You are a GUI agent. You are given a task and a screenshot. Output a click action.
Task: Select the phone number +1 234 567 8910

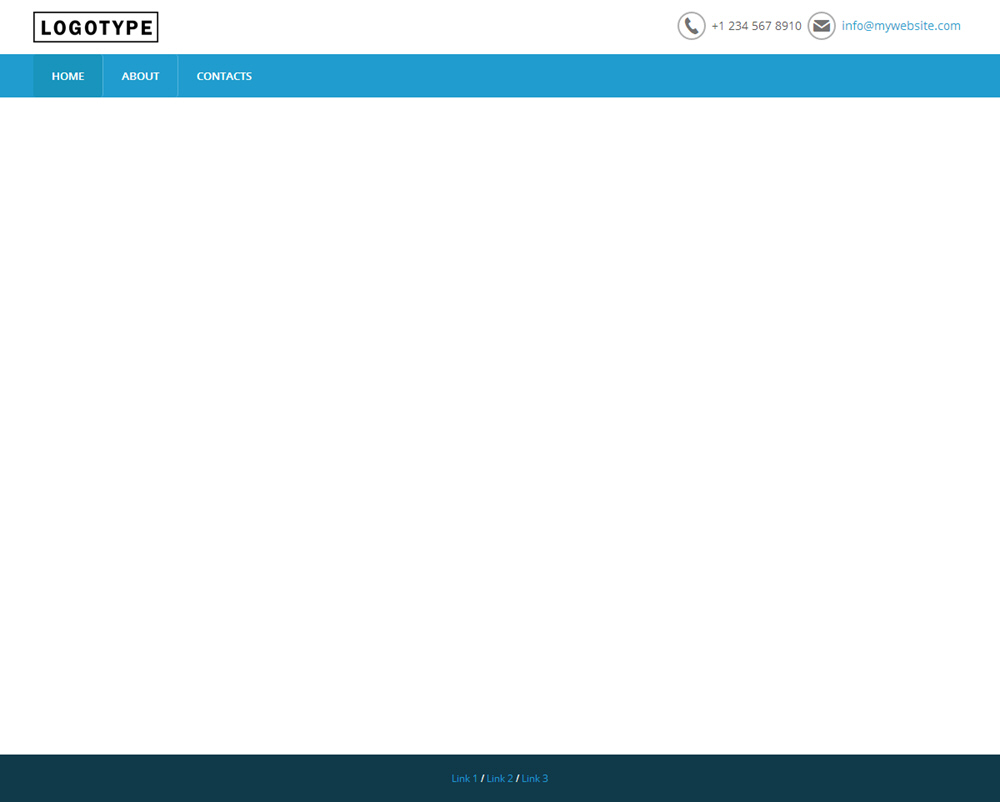(x=756, y=26)
